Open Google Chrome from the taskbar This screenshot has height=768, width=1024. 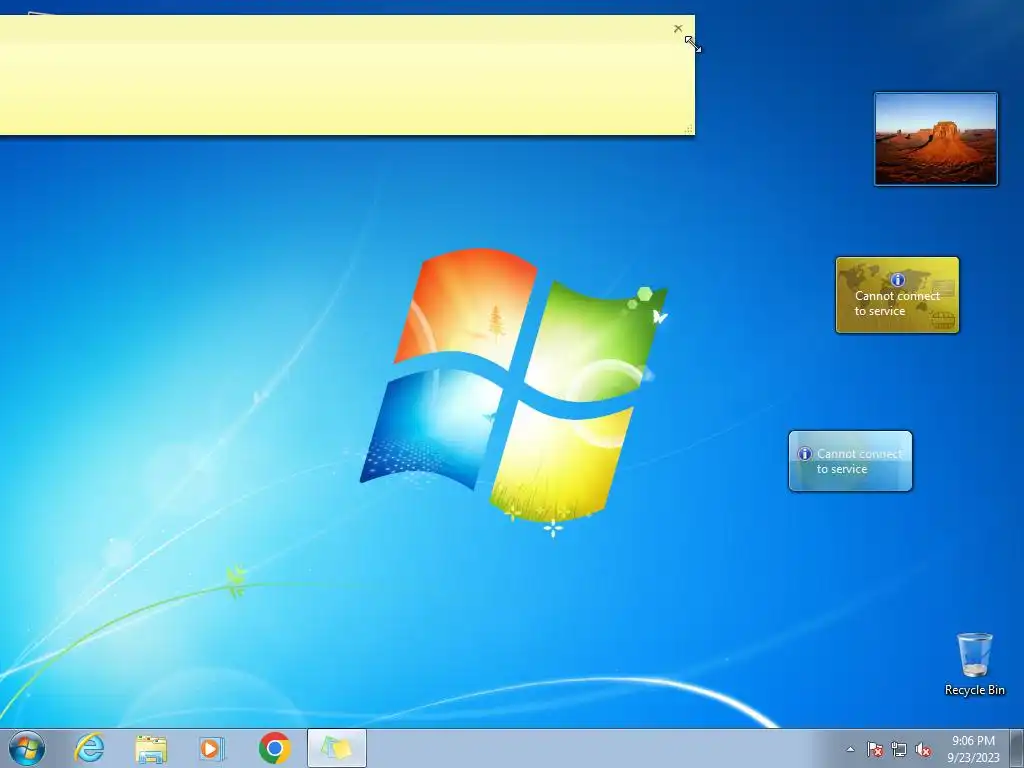click(274, 748)
